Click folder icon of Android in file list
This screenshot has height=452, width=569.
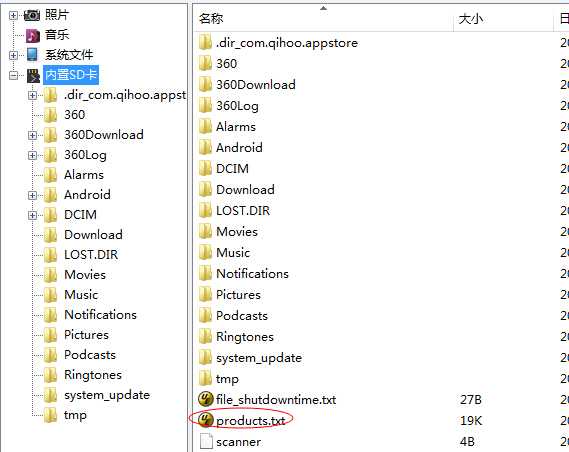coord(205,148)
